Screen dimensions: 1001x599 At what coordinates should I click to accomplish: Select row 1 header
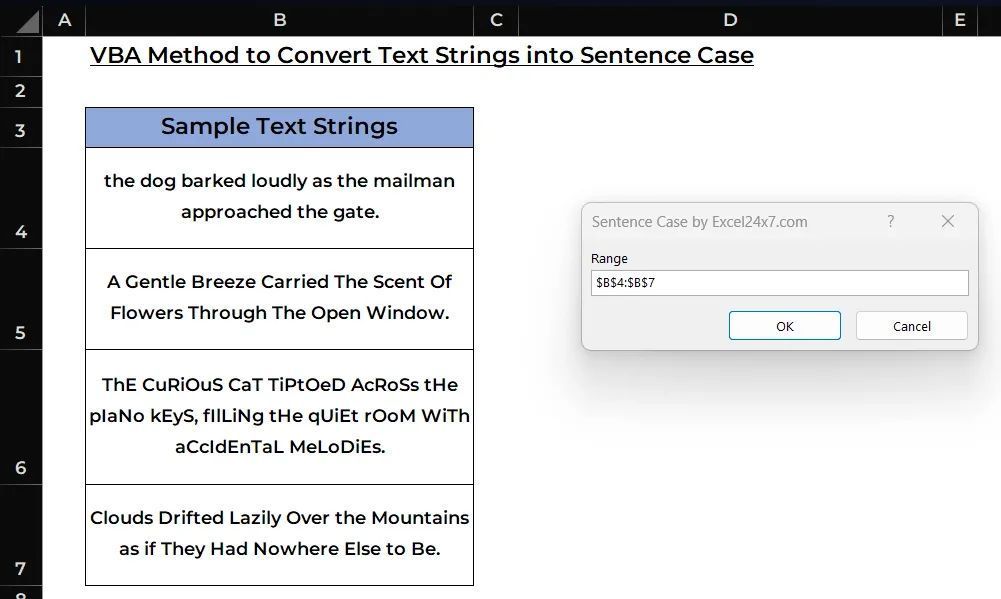(x=20, y=57)
